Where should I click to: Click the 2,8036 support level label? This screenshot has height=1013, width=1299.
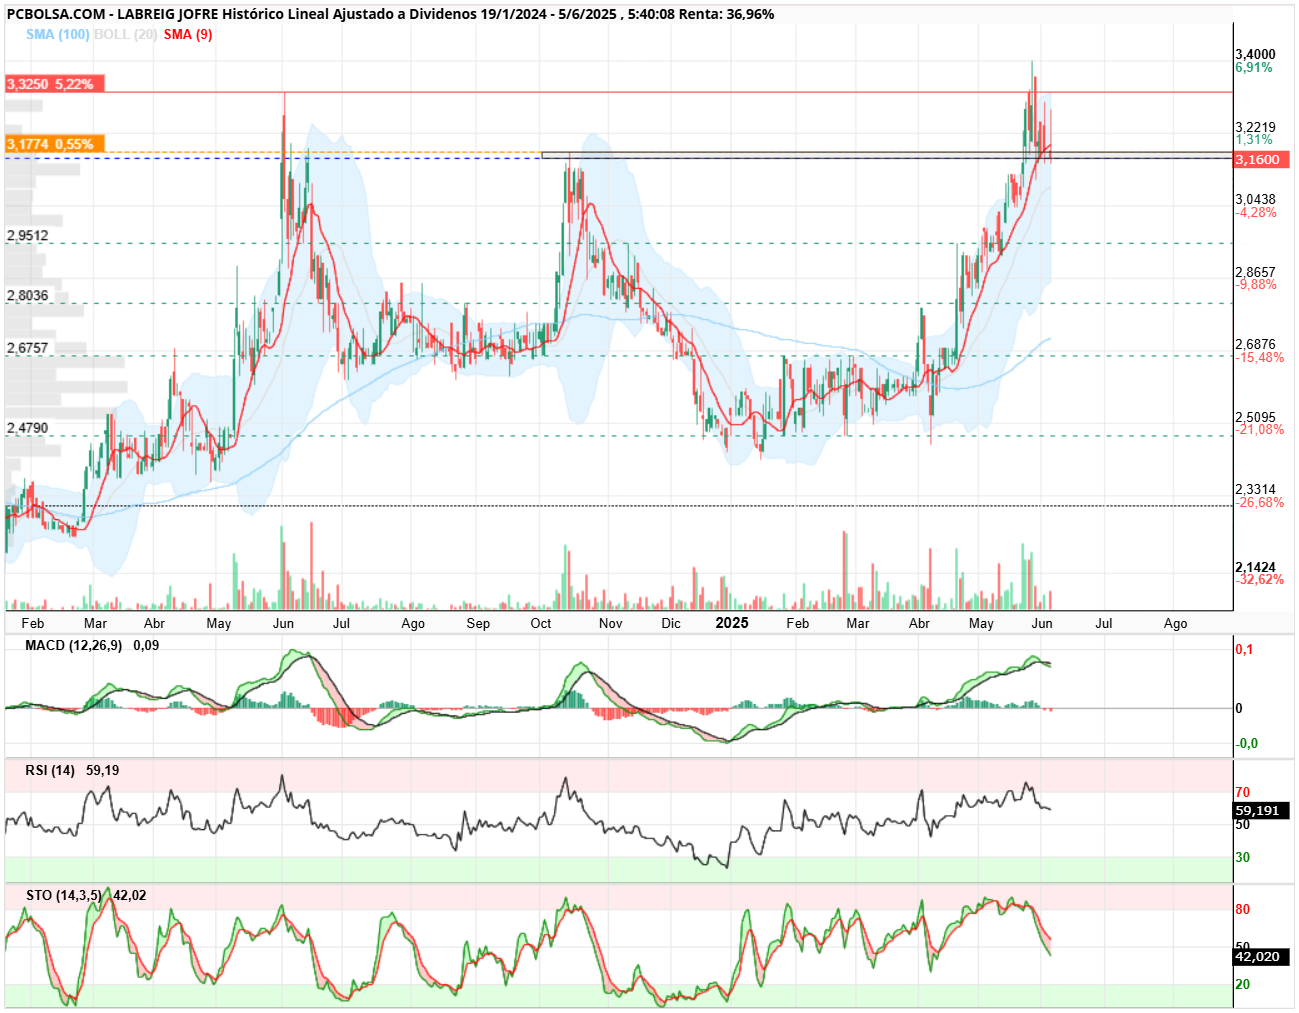click(28, 296)
